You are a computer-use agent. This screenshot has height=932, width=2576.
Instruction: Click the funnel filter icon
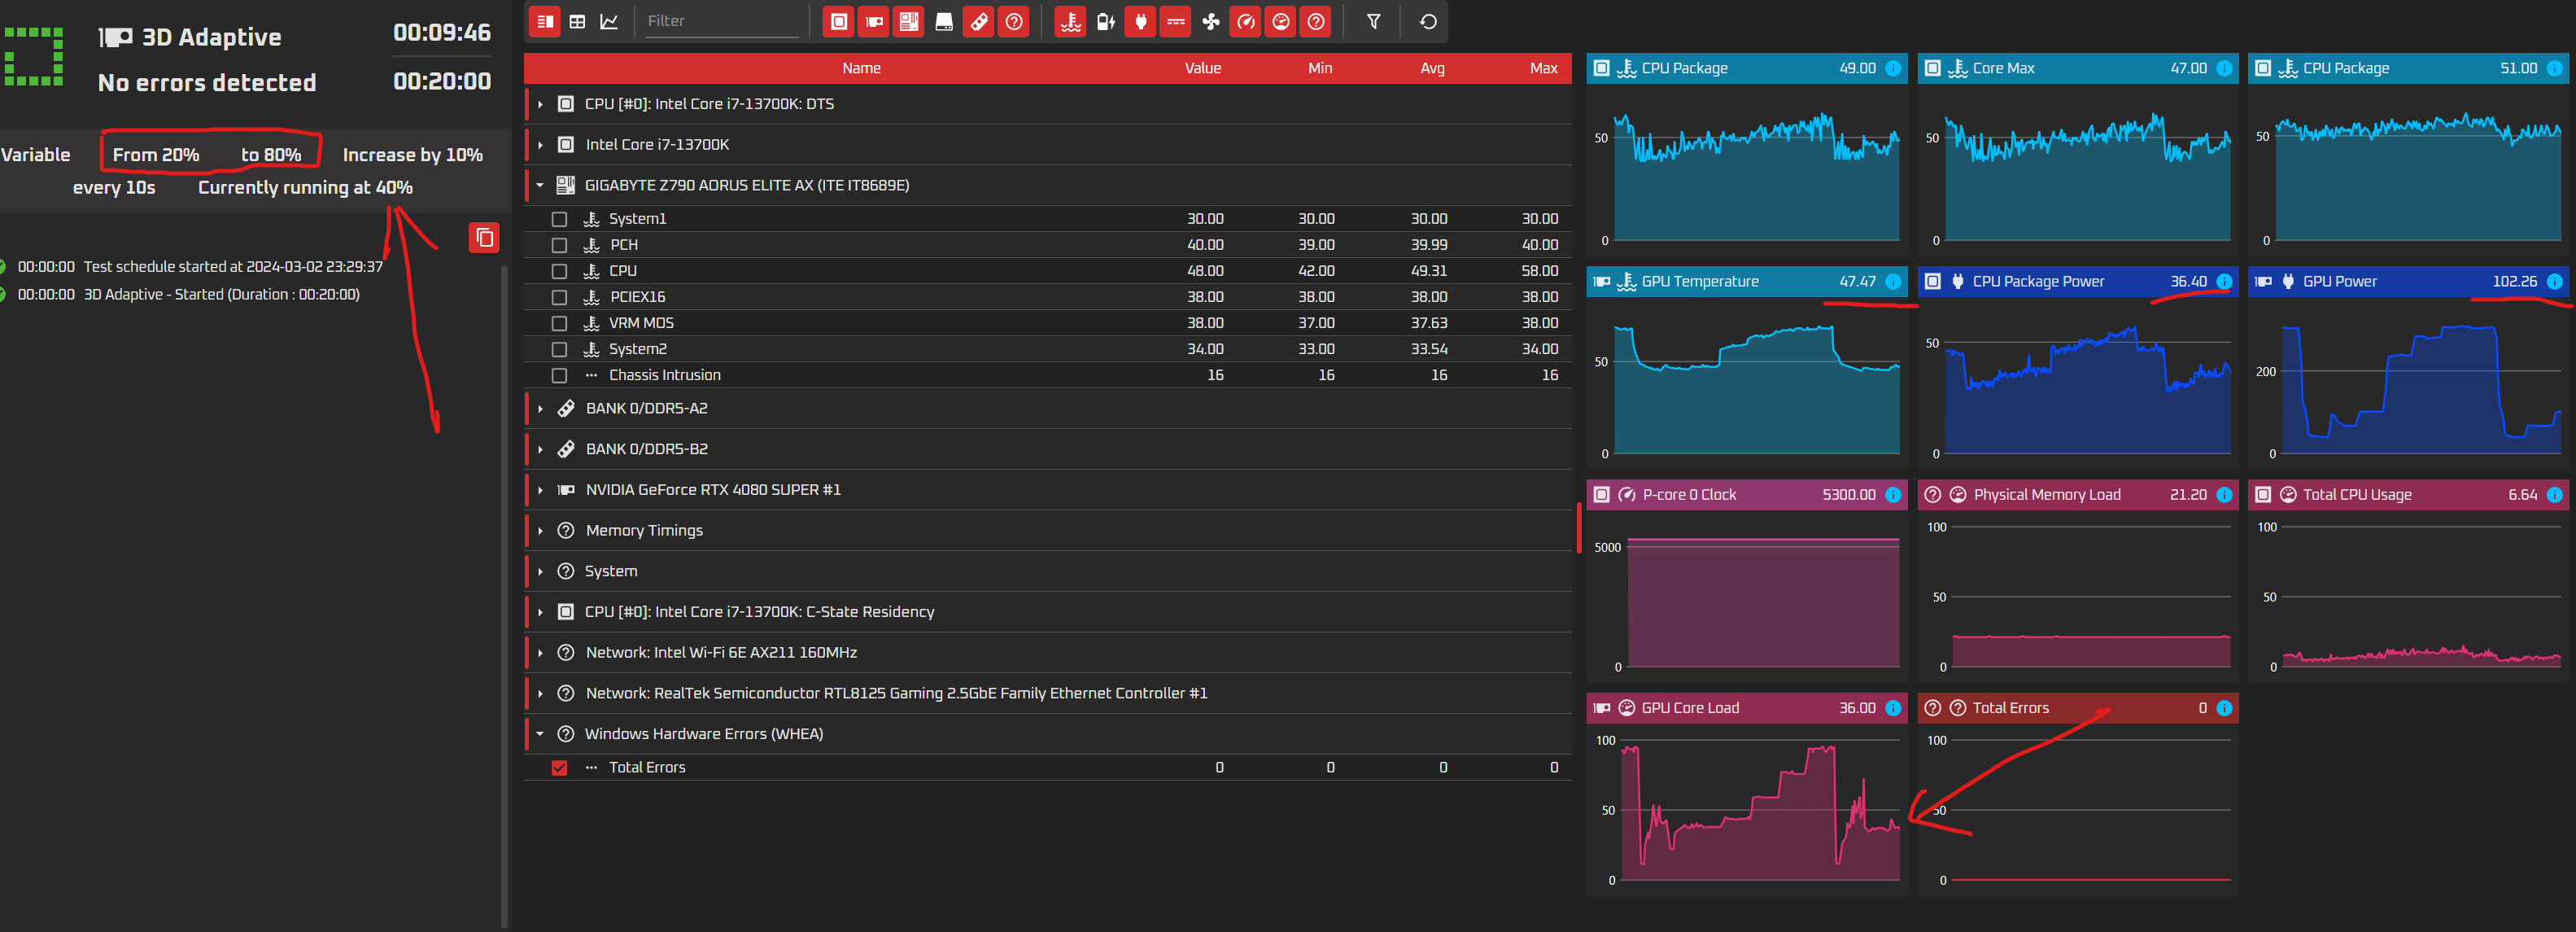[x=1373, y=21]
